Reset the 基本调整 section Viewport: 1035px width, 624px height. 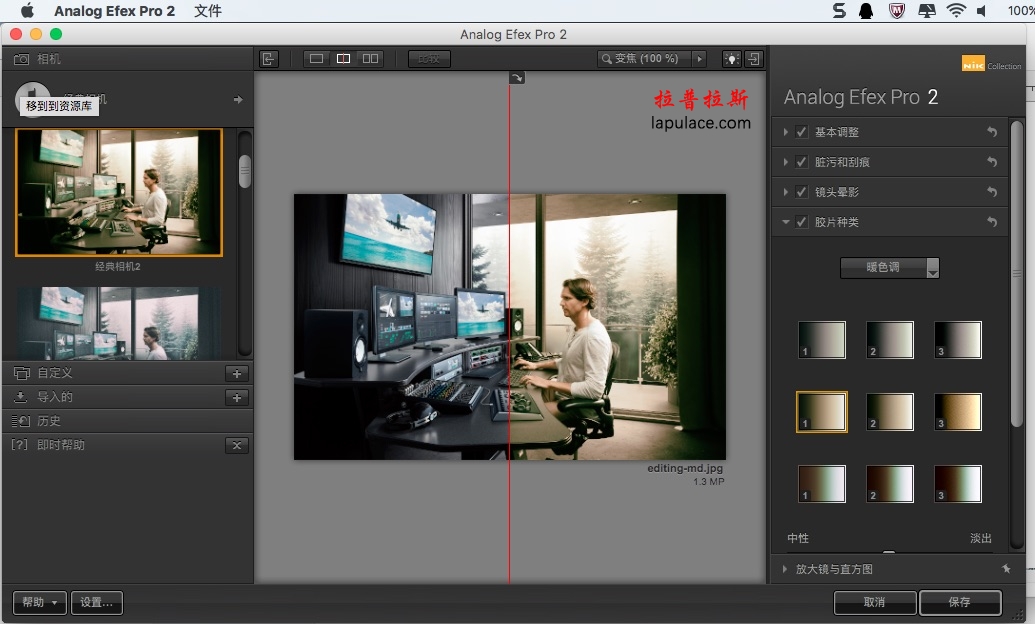(992, 132)
